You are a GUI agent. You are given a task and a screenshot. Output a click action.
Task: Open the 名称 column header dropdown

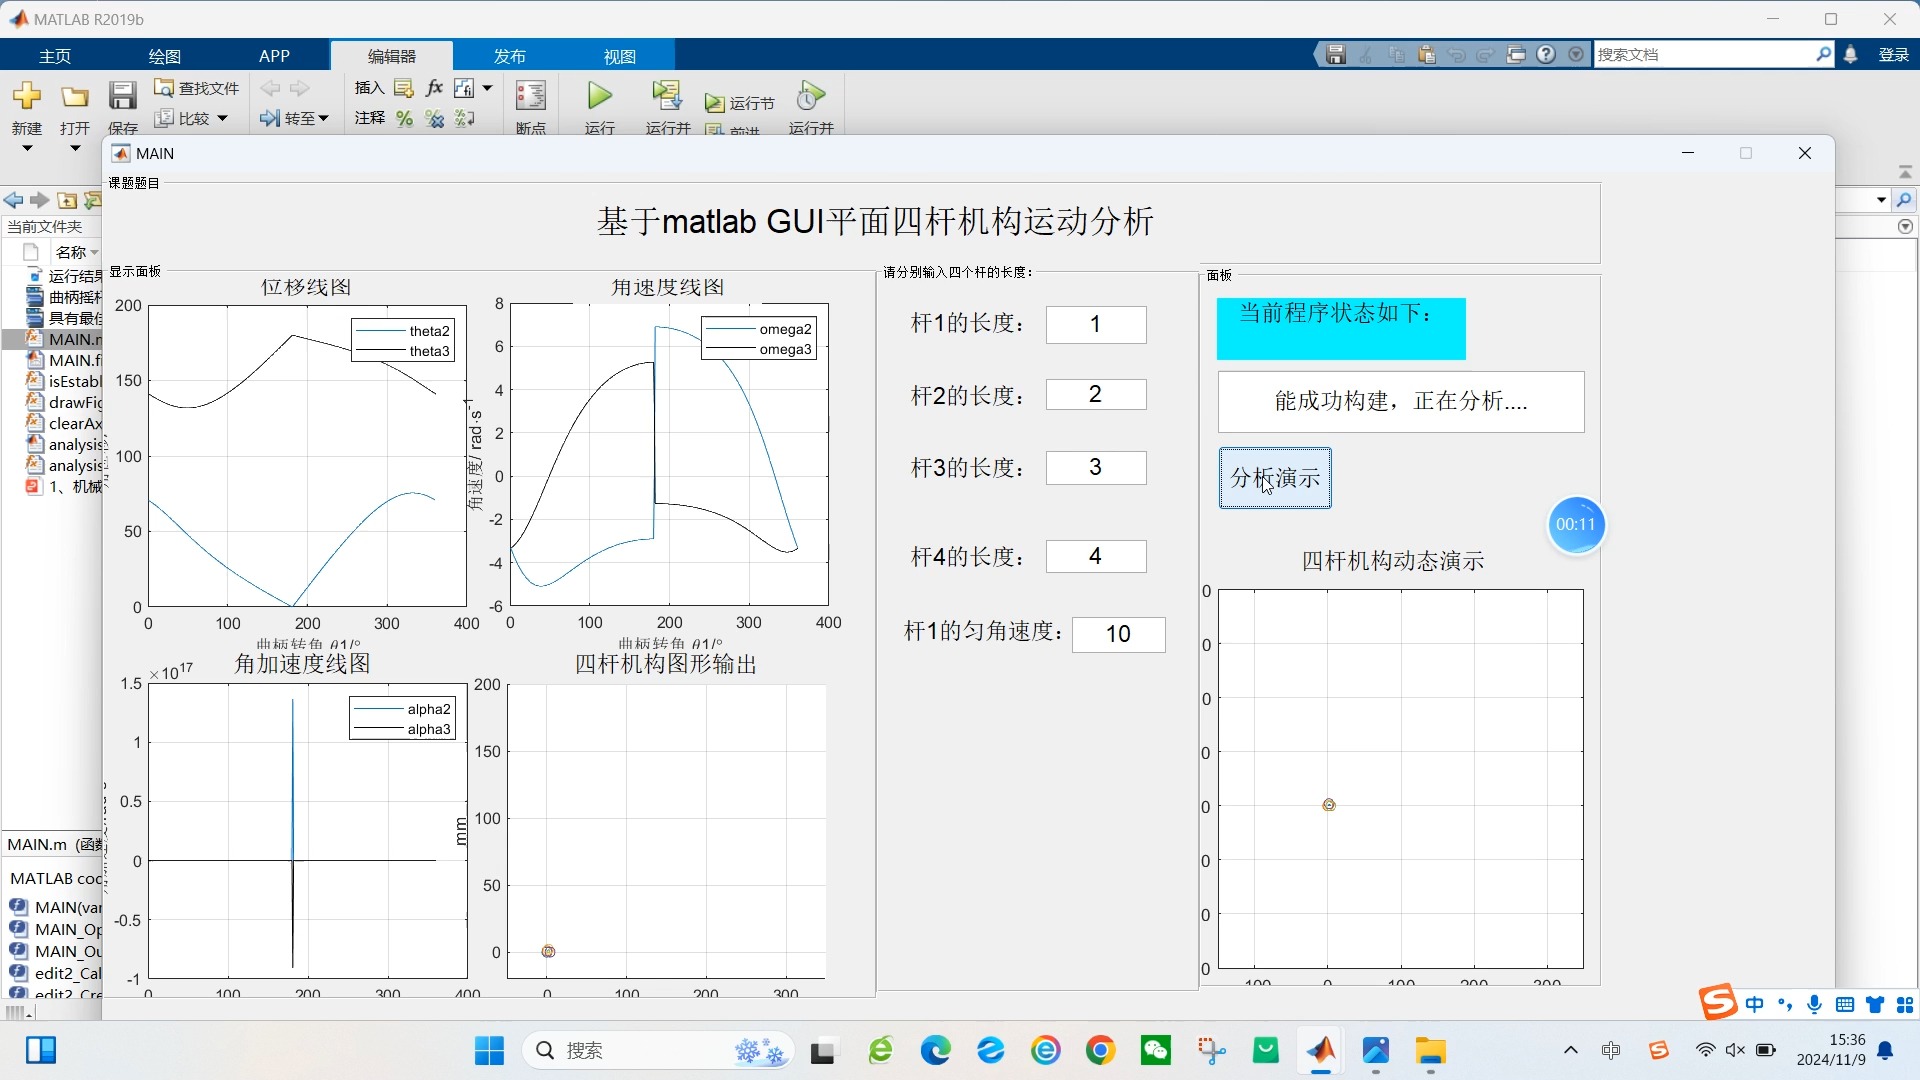(95, 252)
